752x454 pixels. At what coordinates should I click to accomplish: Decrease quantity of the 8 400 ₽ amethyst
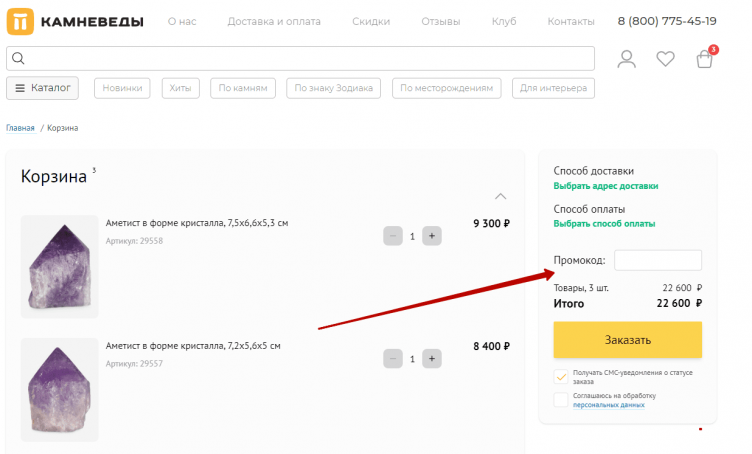pos(392,358)
